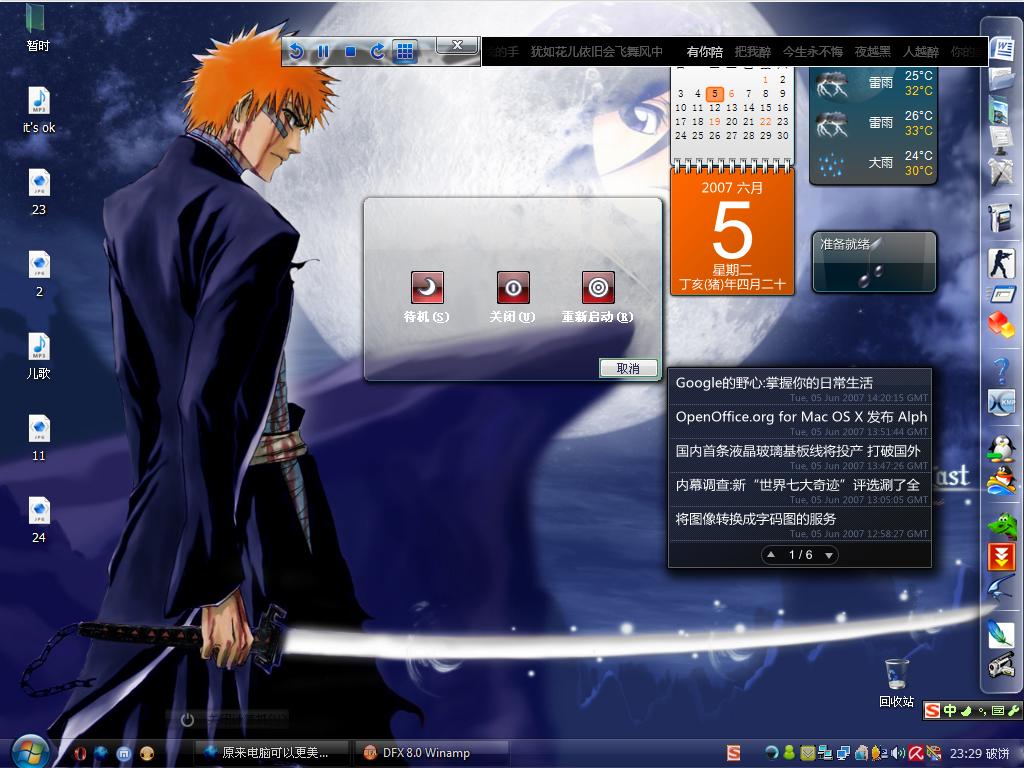This screenshot has height=768, width=1024.
Task: Open the monitor/computer icon in side dock
Action: [x=1002, y=139]
